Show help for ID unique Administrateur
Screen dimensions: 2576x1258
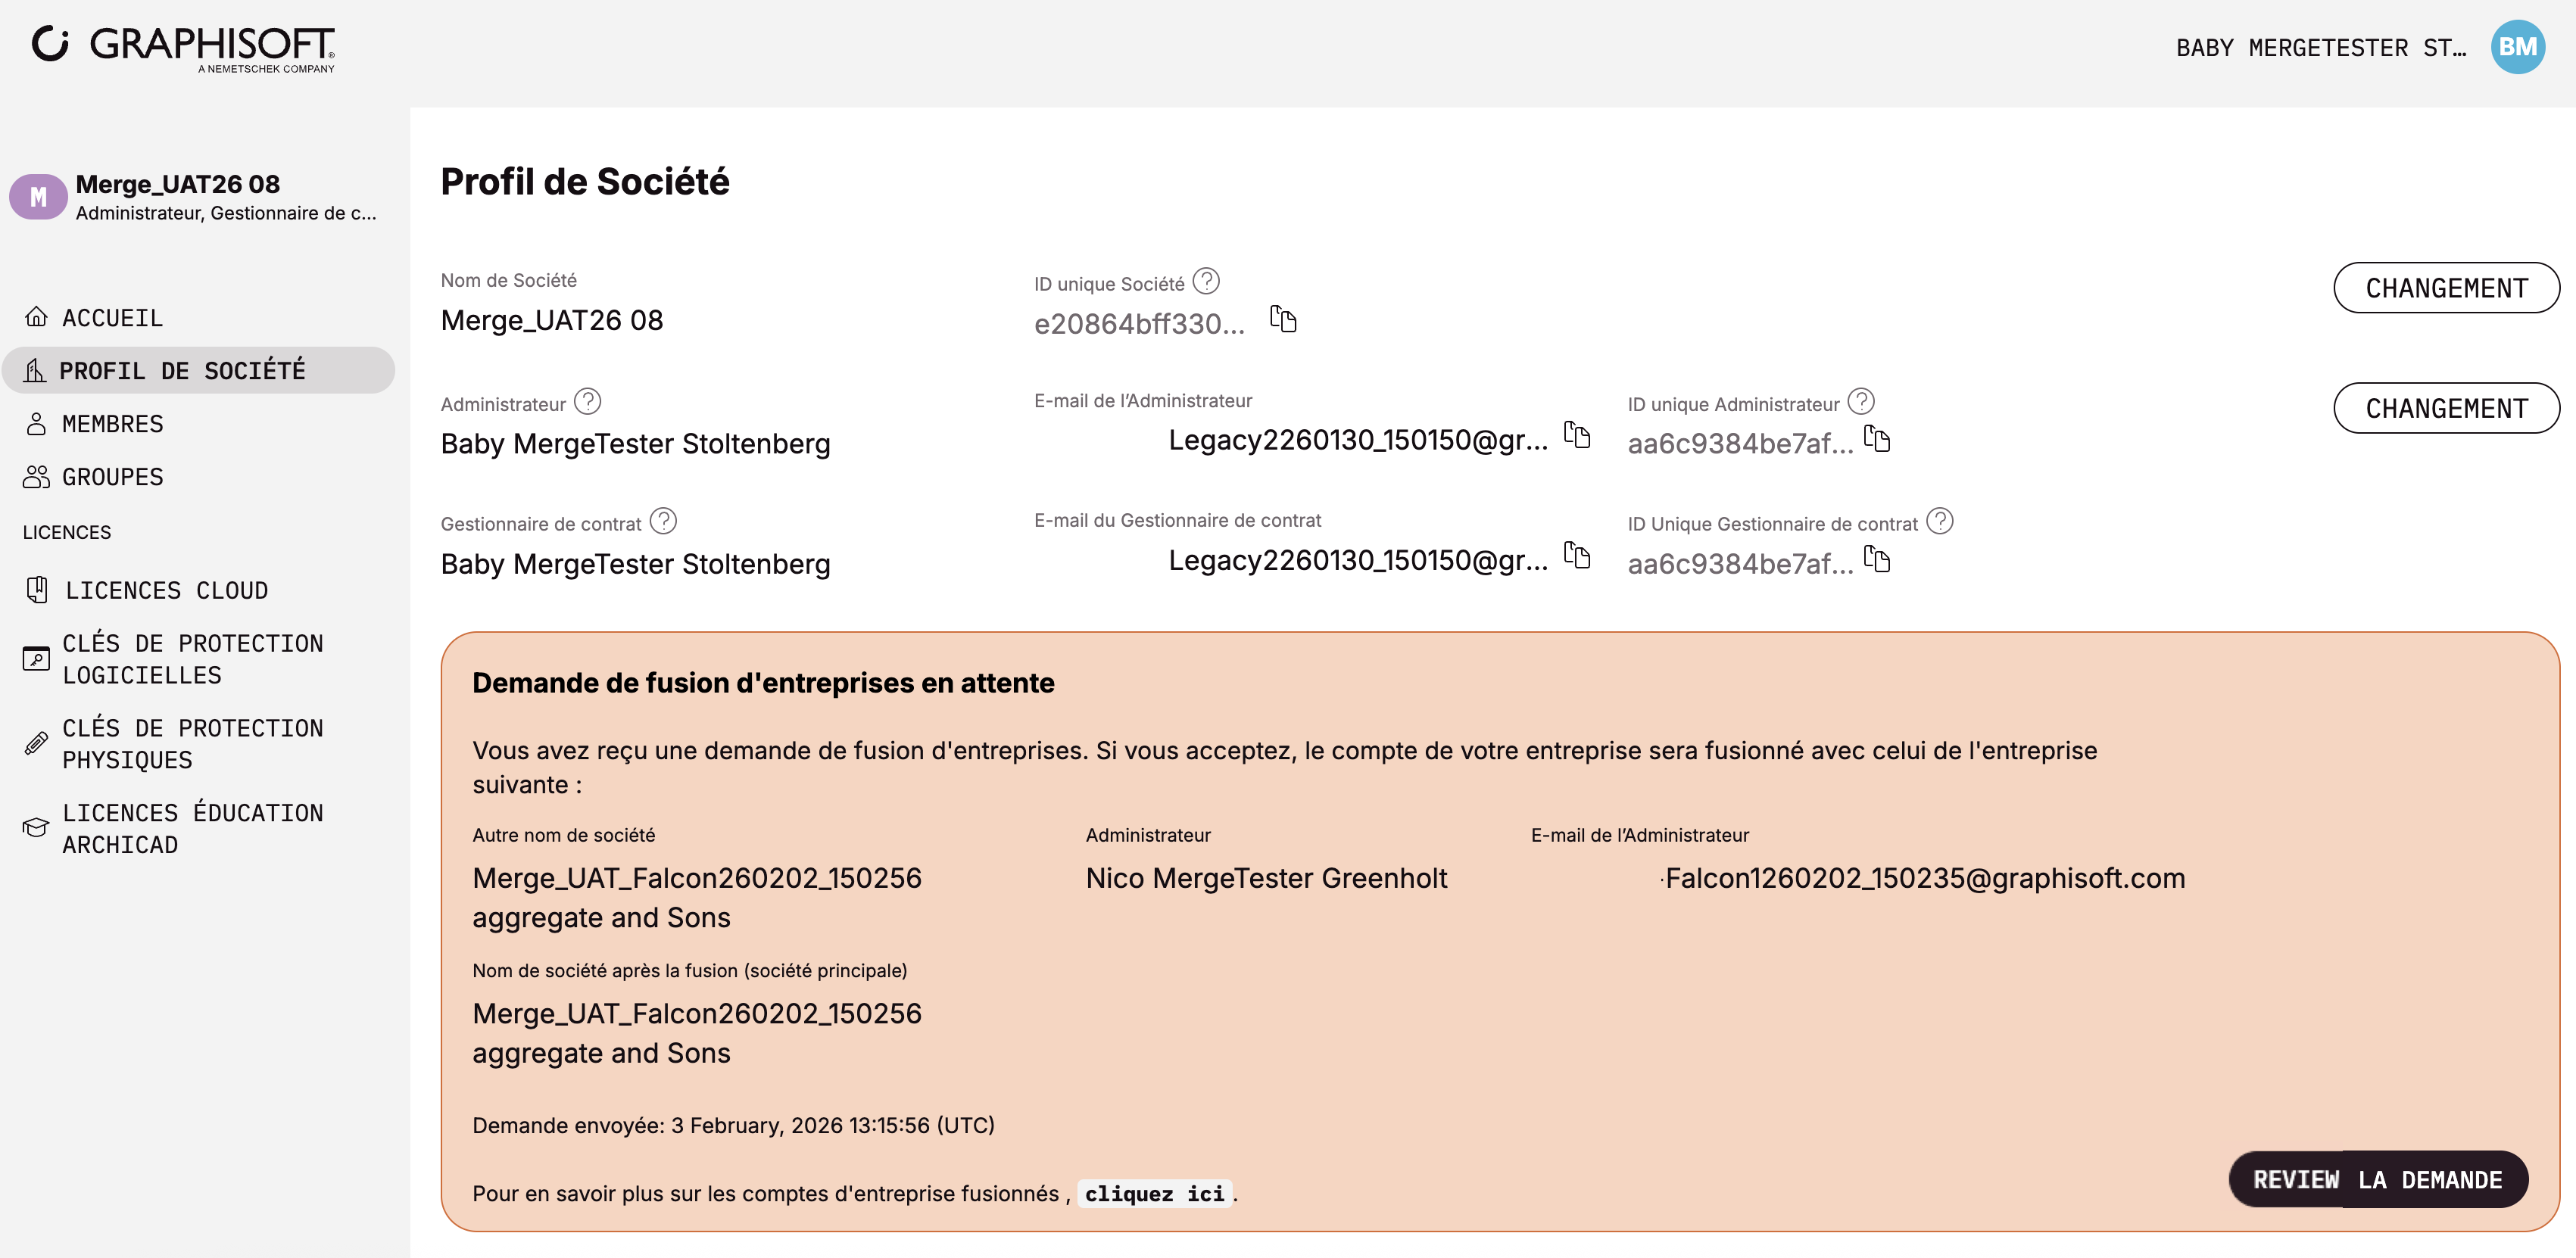pyautogui.click(x=1861, y=401)
